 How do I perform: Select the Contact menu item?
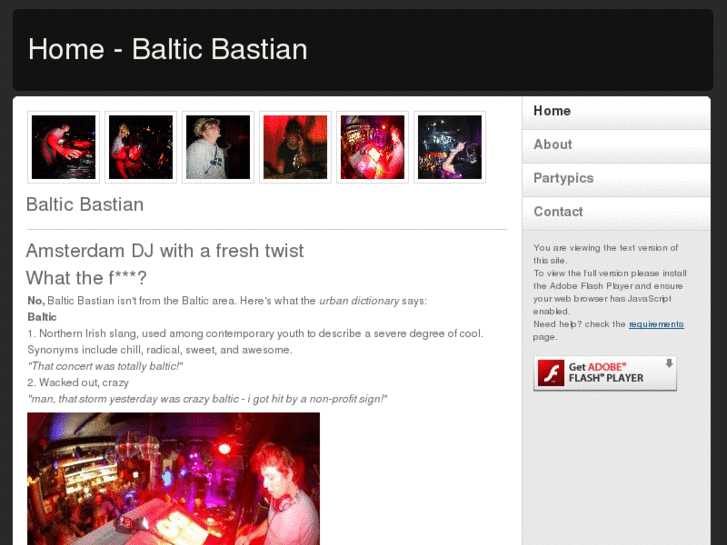(x=616, y=213)
